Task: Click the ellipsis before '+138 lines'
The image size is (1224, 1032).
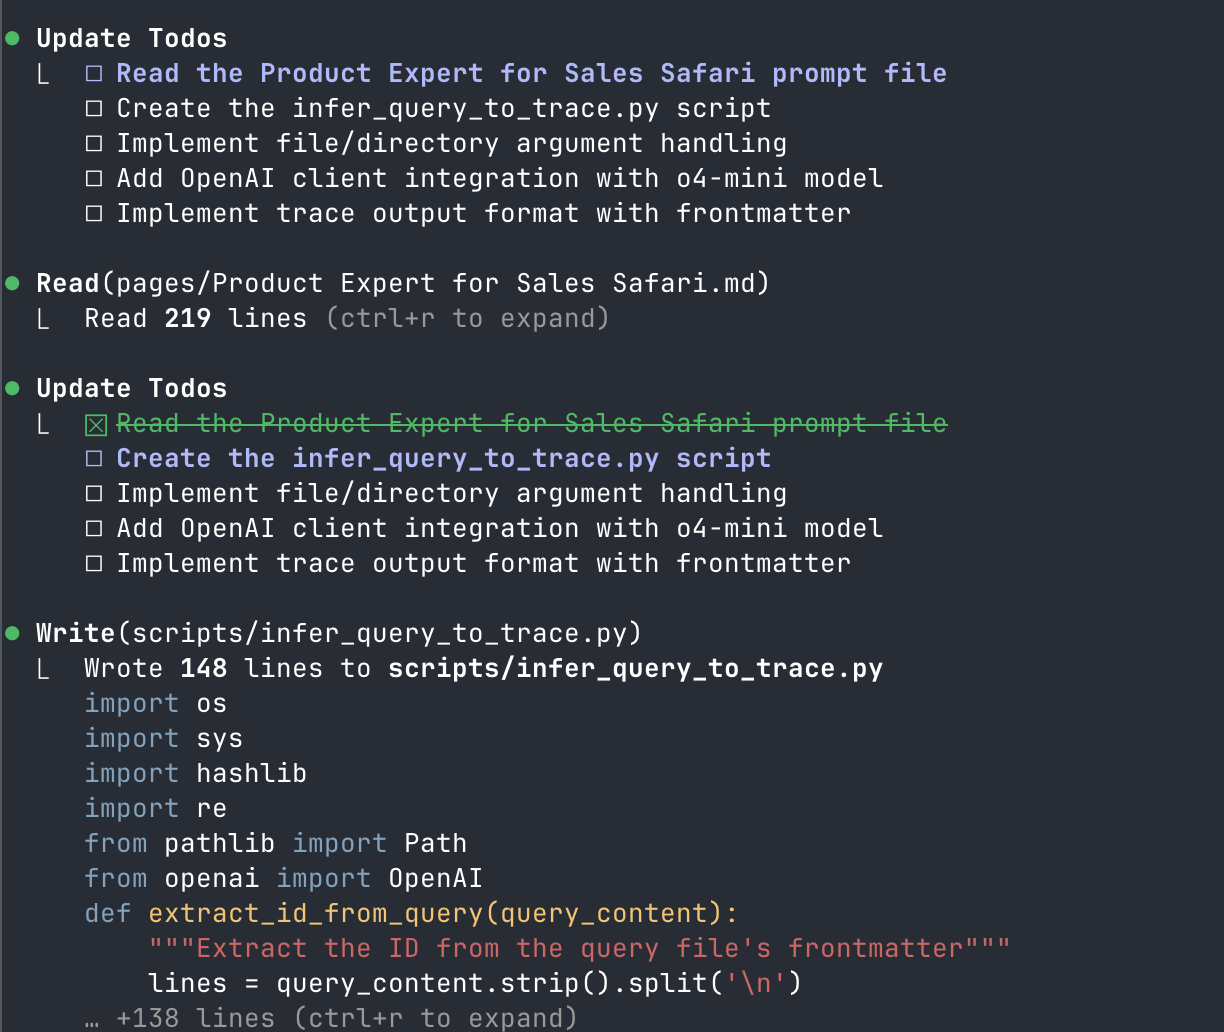Action: click(93, 1019)
